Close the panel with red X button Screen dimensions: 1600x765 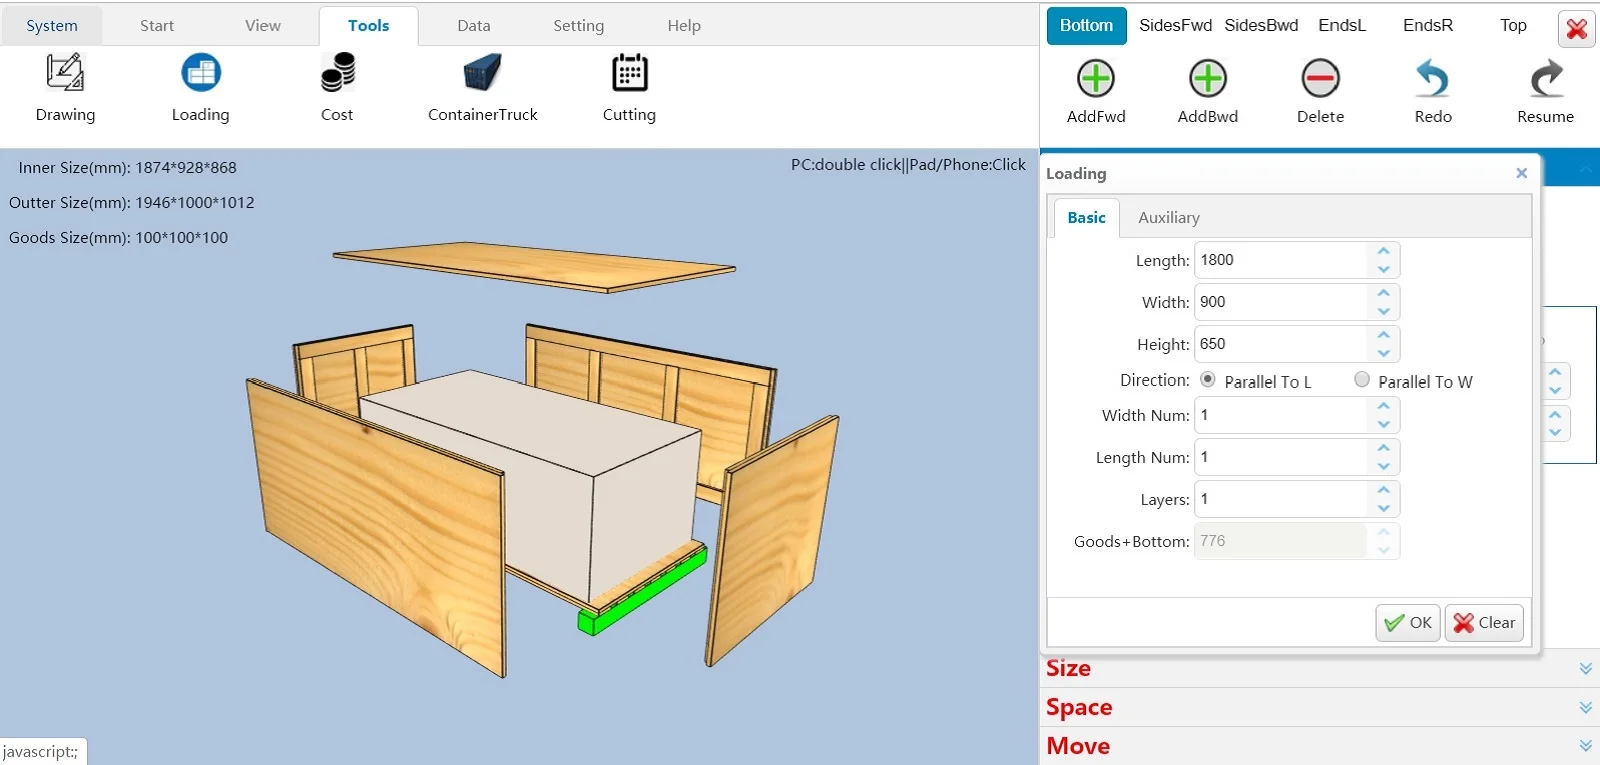(1577, 28)
